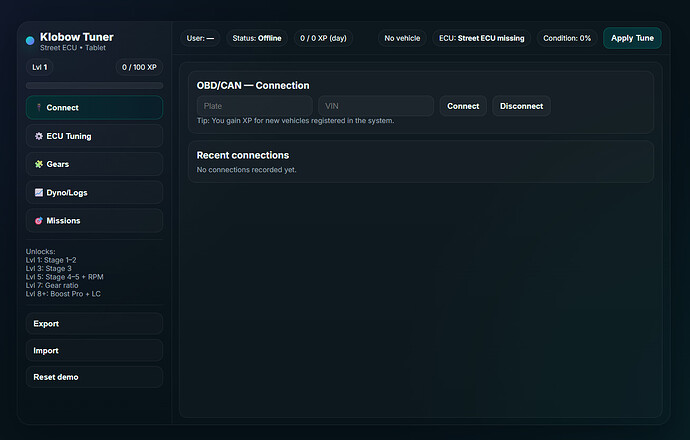The image size is (690, 440).
Task: Open the Dyno/Logs chart section
Action: pyautogui.click(x=94, y=192)
